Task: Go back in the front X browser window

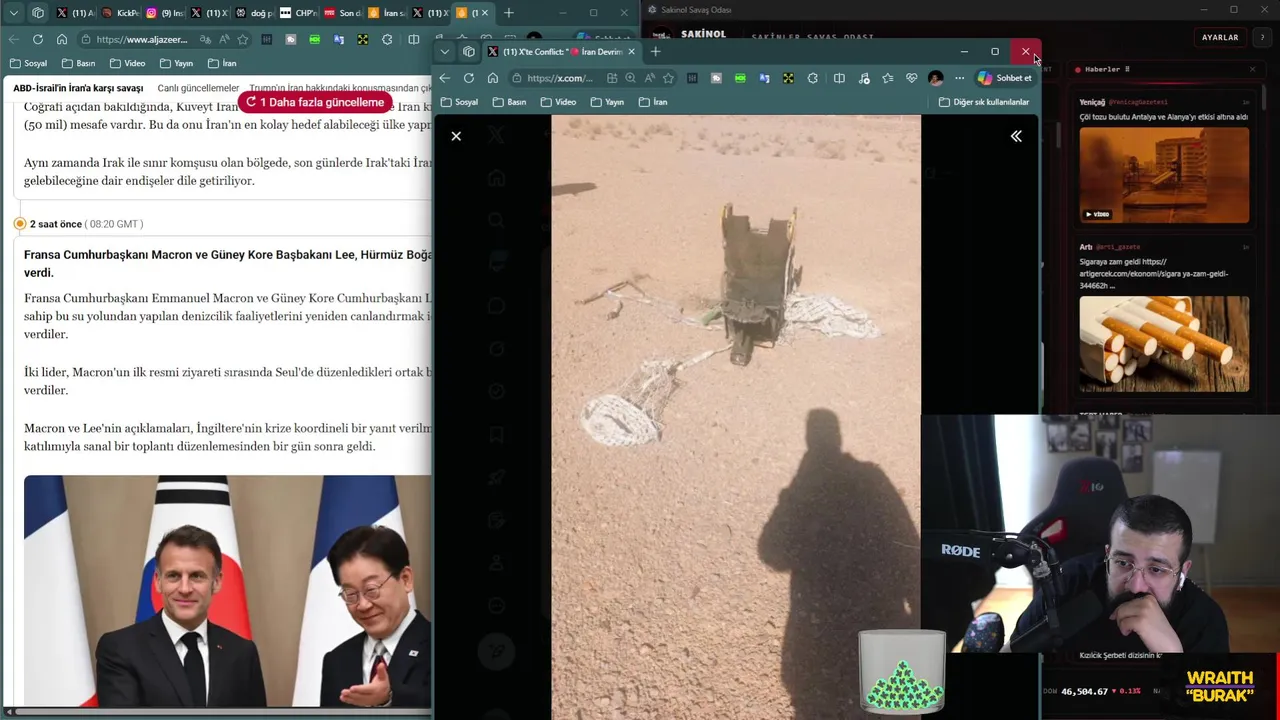Action: pyautogui.click(x=445, y=78)
